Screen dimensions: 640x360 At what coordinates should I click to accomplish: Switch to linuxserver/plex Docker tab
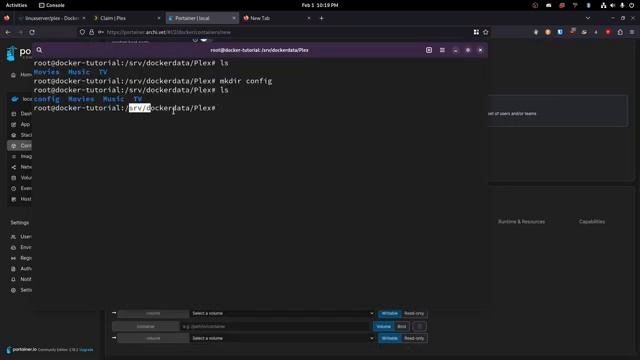tap(52, 18)
